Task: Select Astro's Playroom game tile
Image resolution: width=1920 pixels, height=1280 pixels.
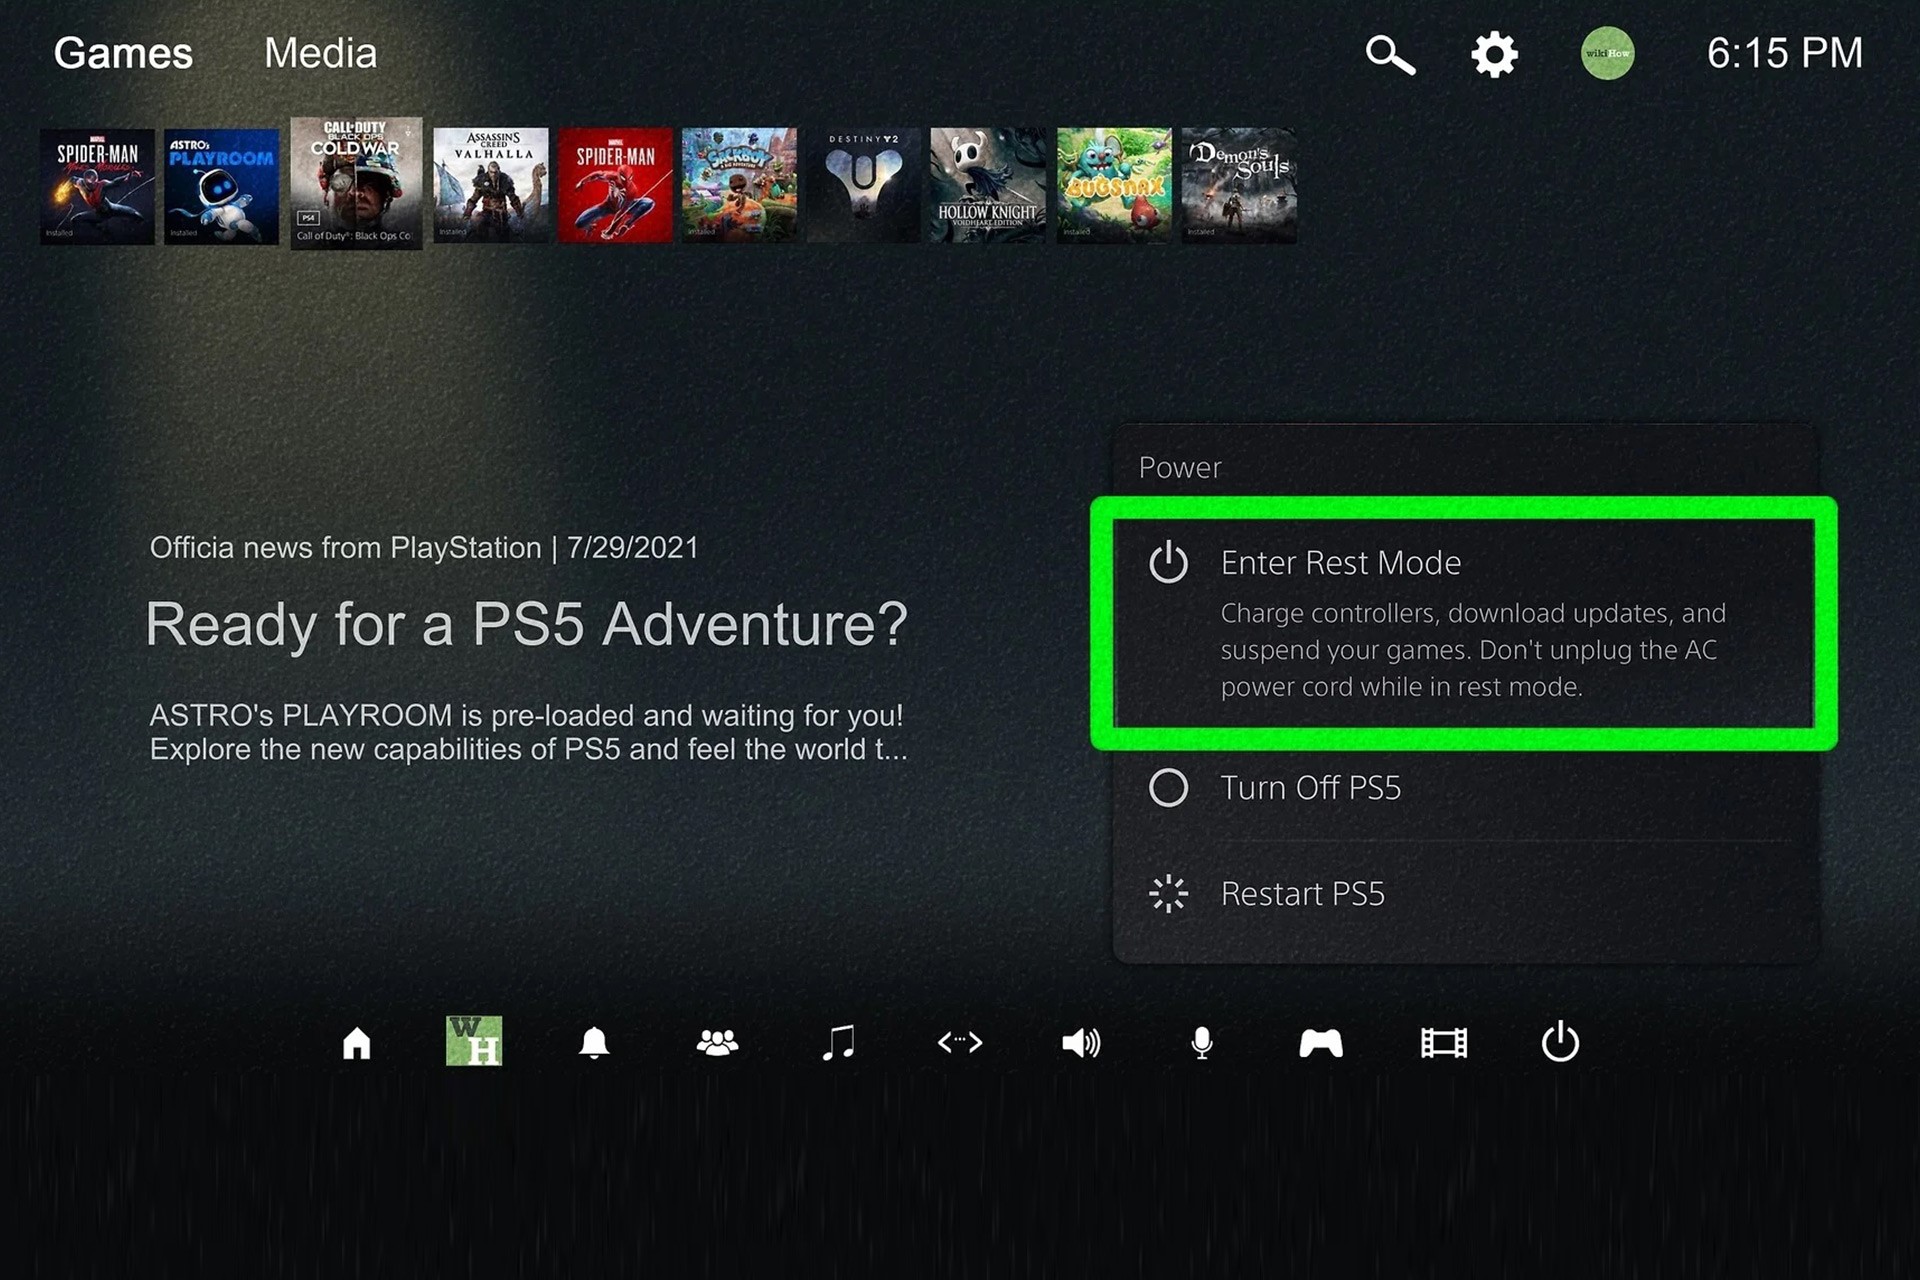Action: pos(221,186)
